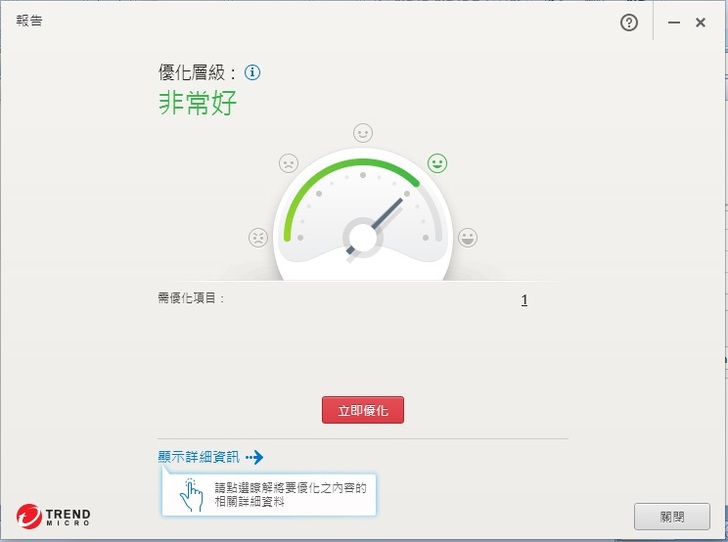Click the tooltip text 請點選瞭解將要優化之內容的相關詳細資料
The width and height of the screenshot is (728, 542).
point(290,495)
